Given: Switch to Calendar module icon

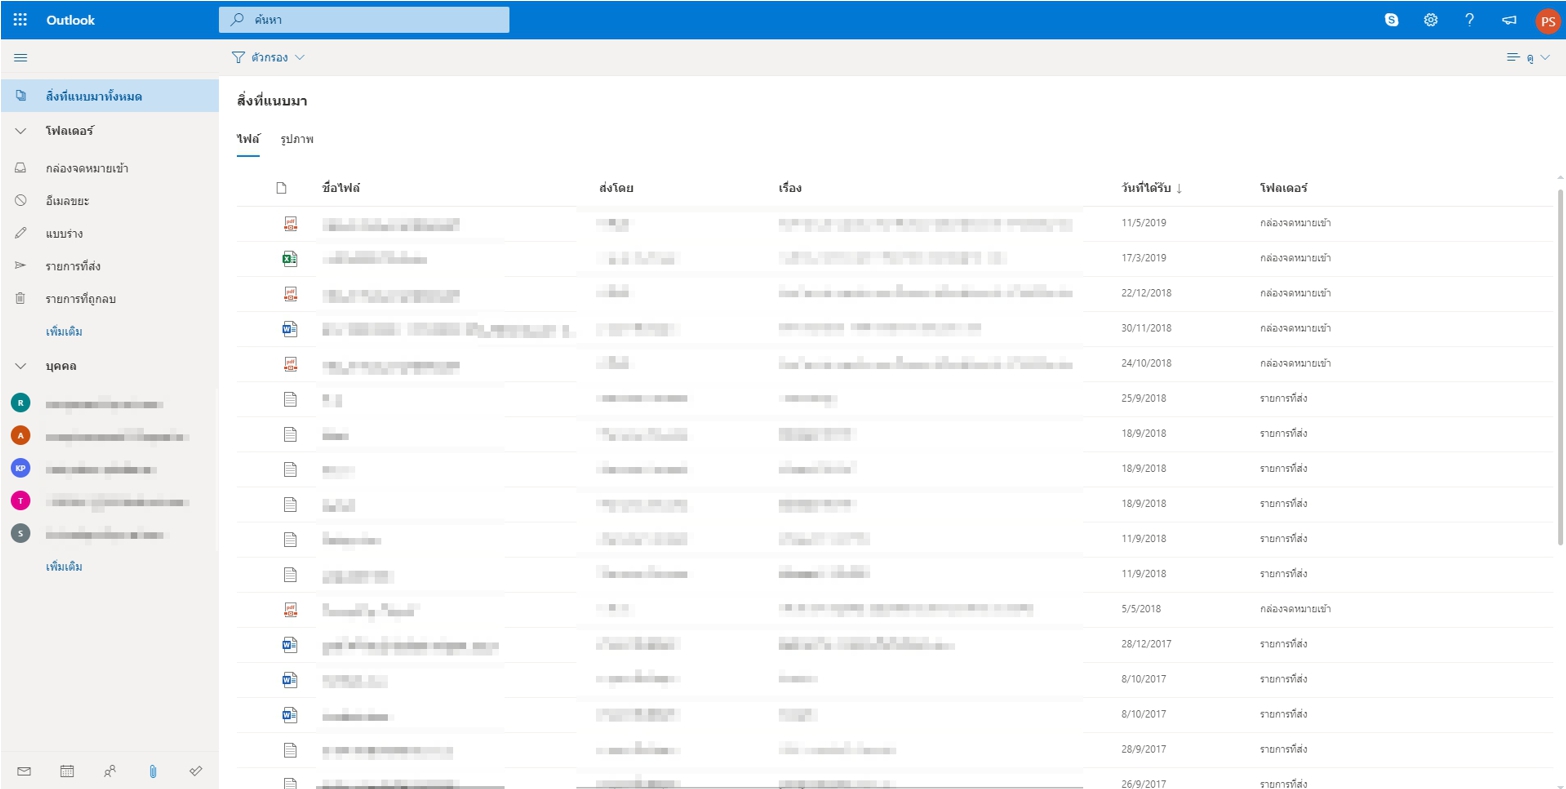Looking at the screenshot, I should tap(67, 771).
